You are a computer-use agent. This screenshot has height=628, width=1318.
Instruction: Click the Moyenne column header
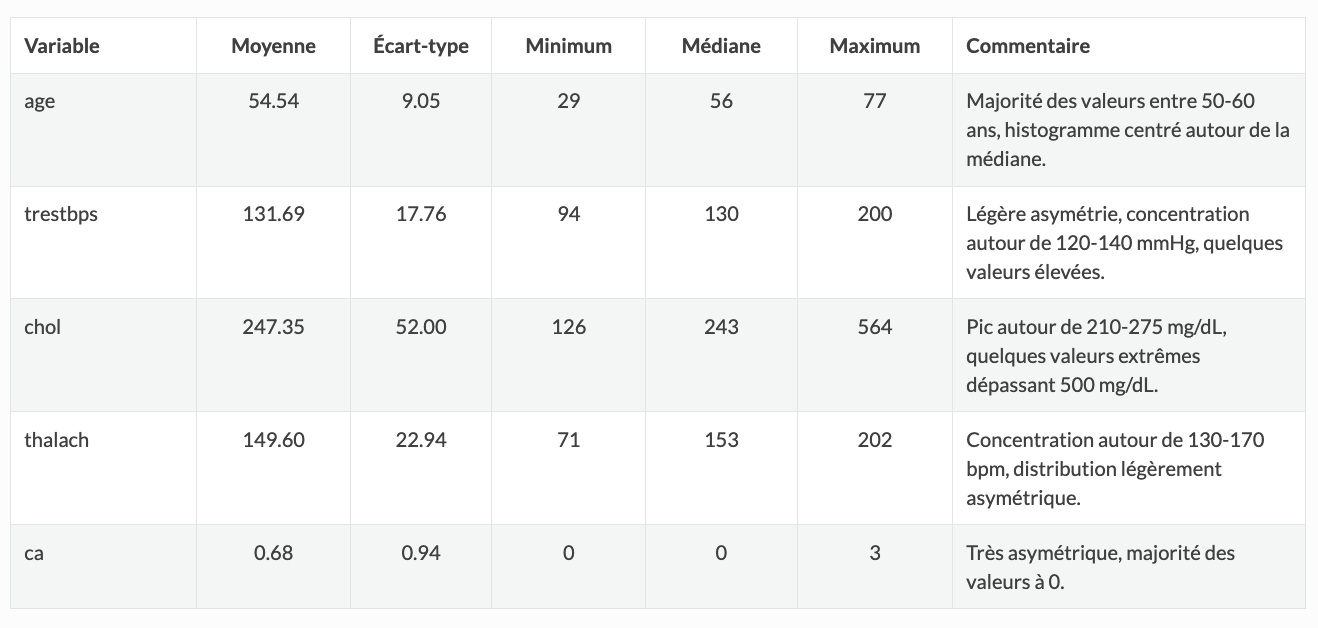tap(273, 46)
